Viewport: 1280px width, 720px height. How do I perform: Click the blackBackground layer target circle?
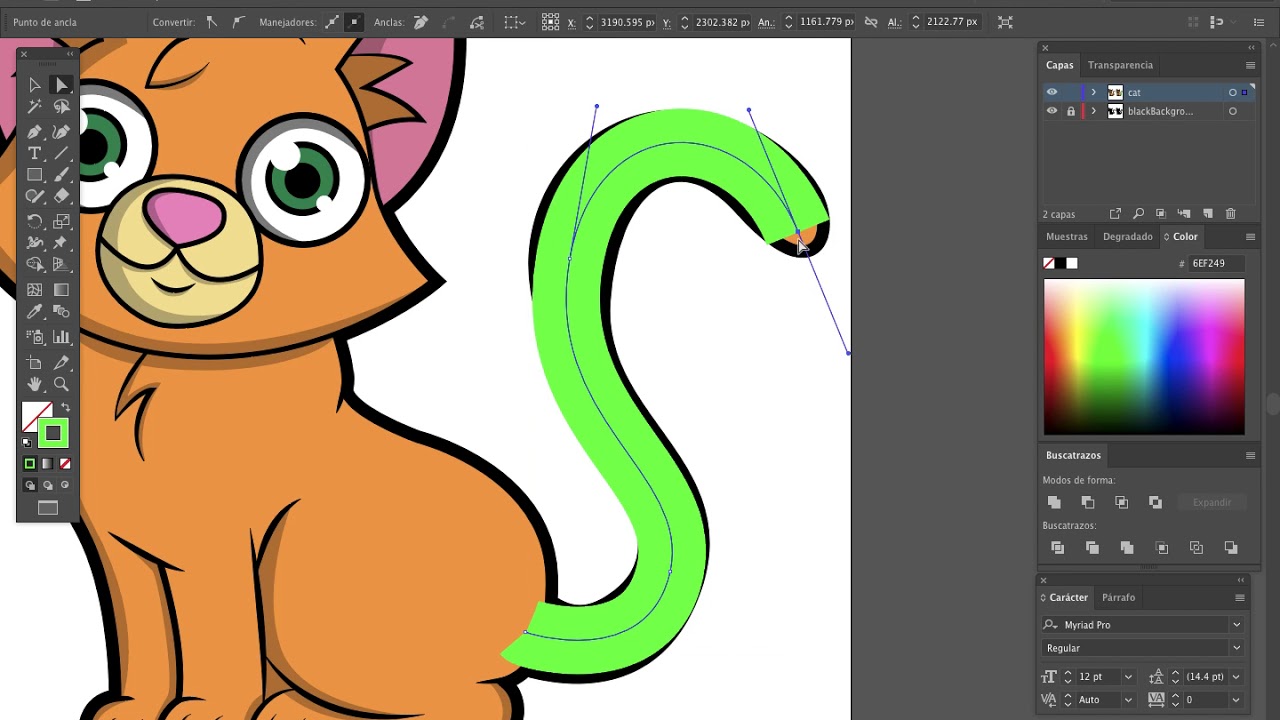pyautogui.click(x=1232, y=111)
